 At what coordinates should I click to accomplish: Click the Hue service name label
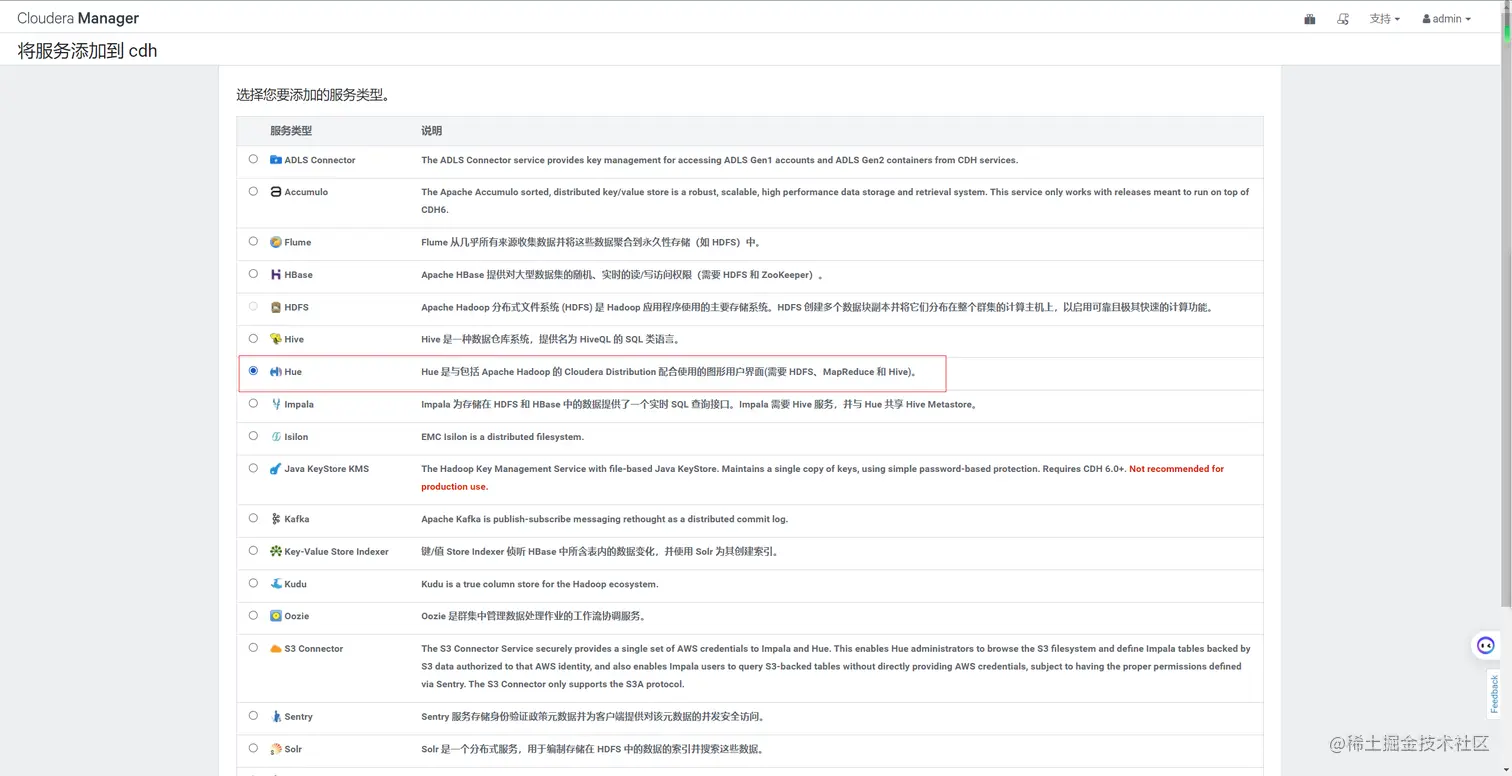(x=293, y=372)
